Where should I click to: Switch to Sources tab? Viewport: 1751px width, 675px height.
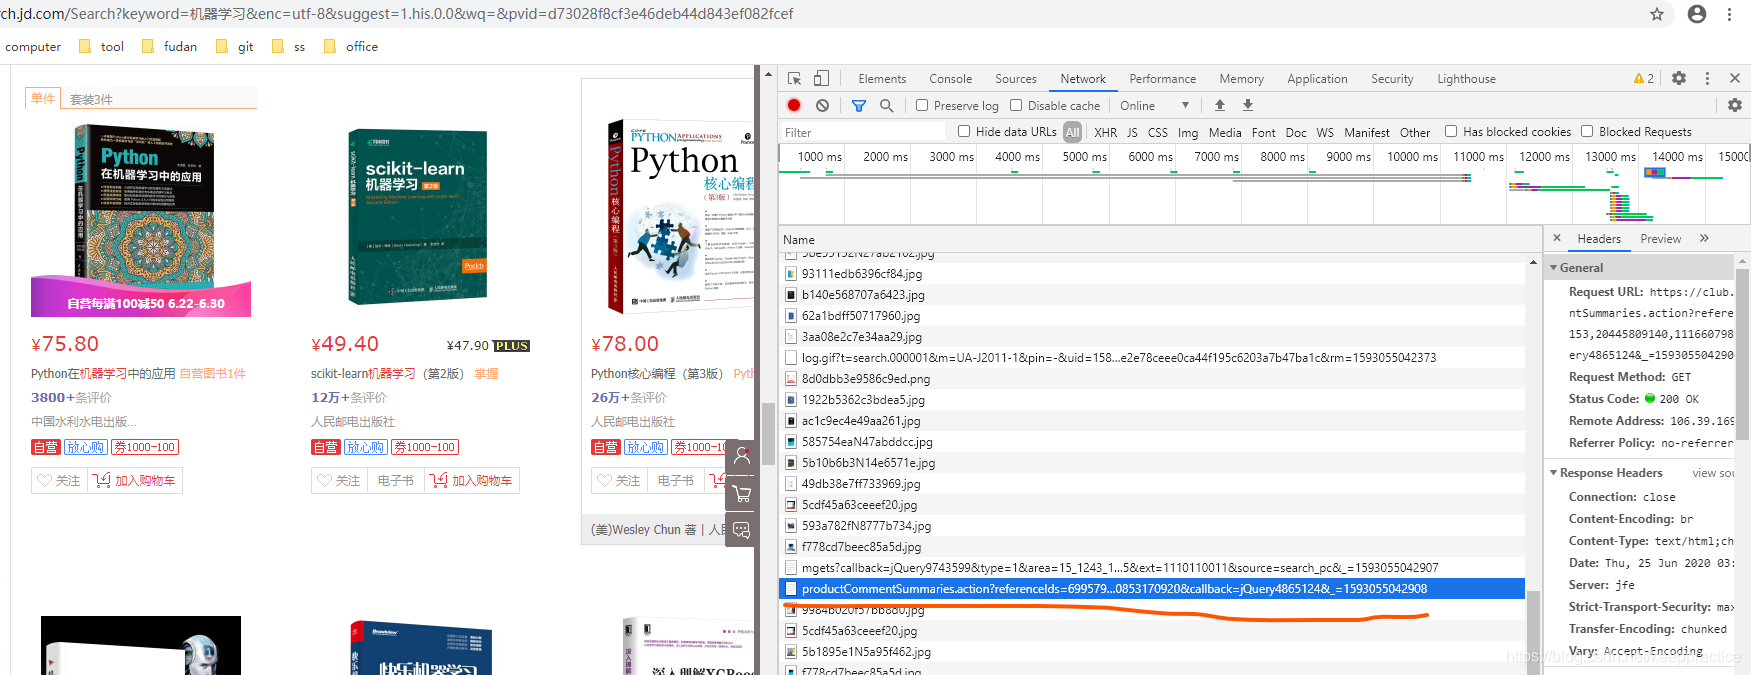coord(1015,79)
